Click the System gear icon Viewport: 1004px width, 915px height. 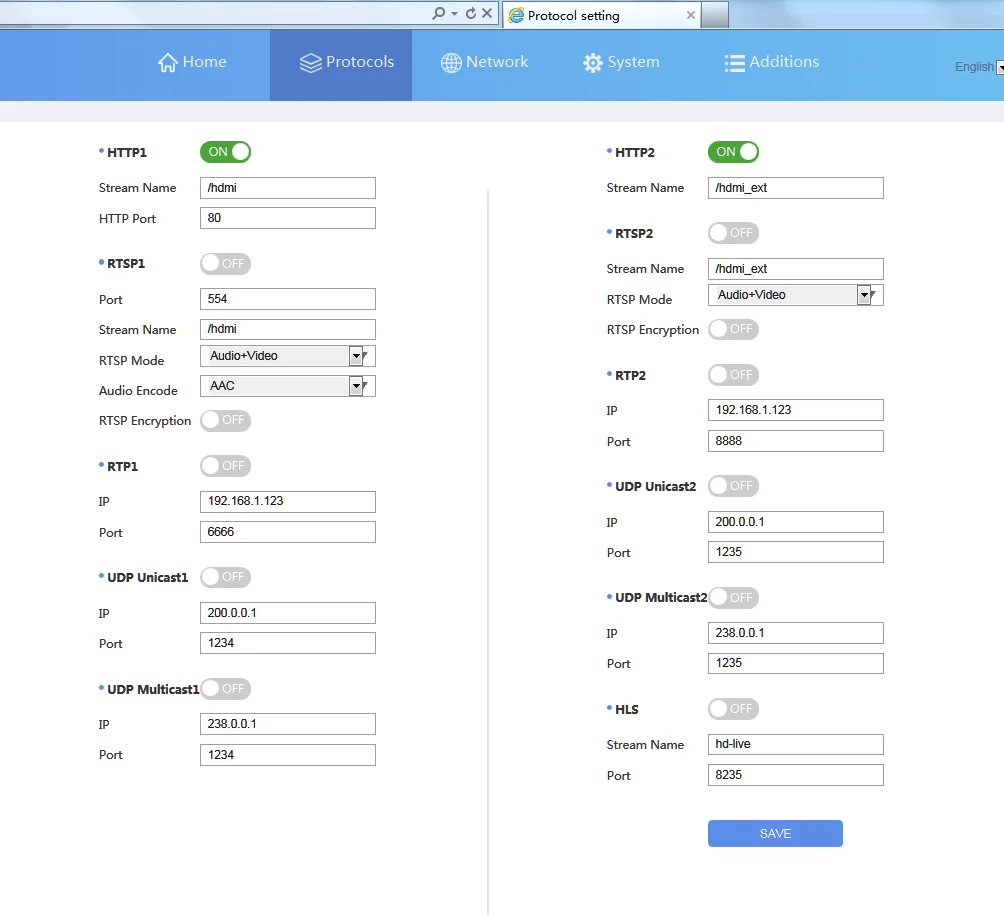click(x=593, y=63)
